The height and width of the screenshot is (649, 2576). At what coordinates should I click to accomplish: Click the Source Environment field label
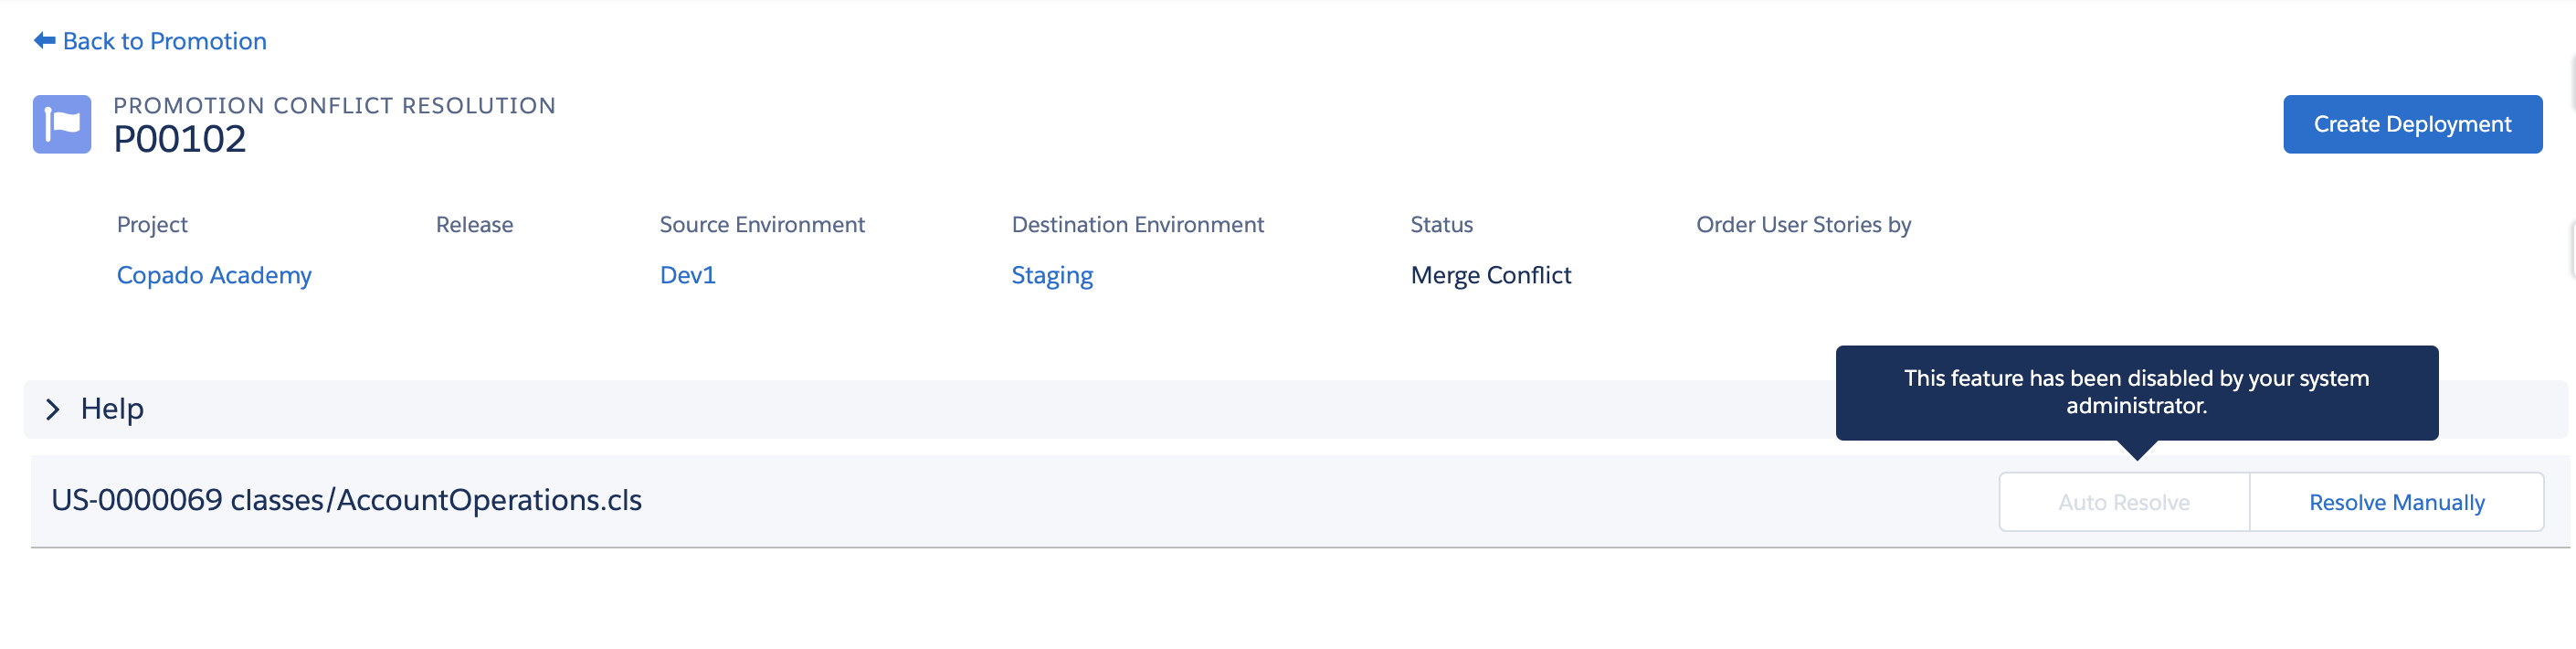point(762,225)
